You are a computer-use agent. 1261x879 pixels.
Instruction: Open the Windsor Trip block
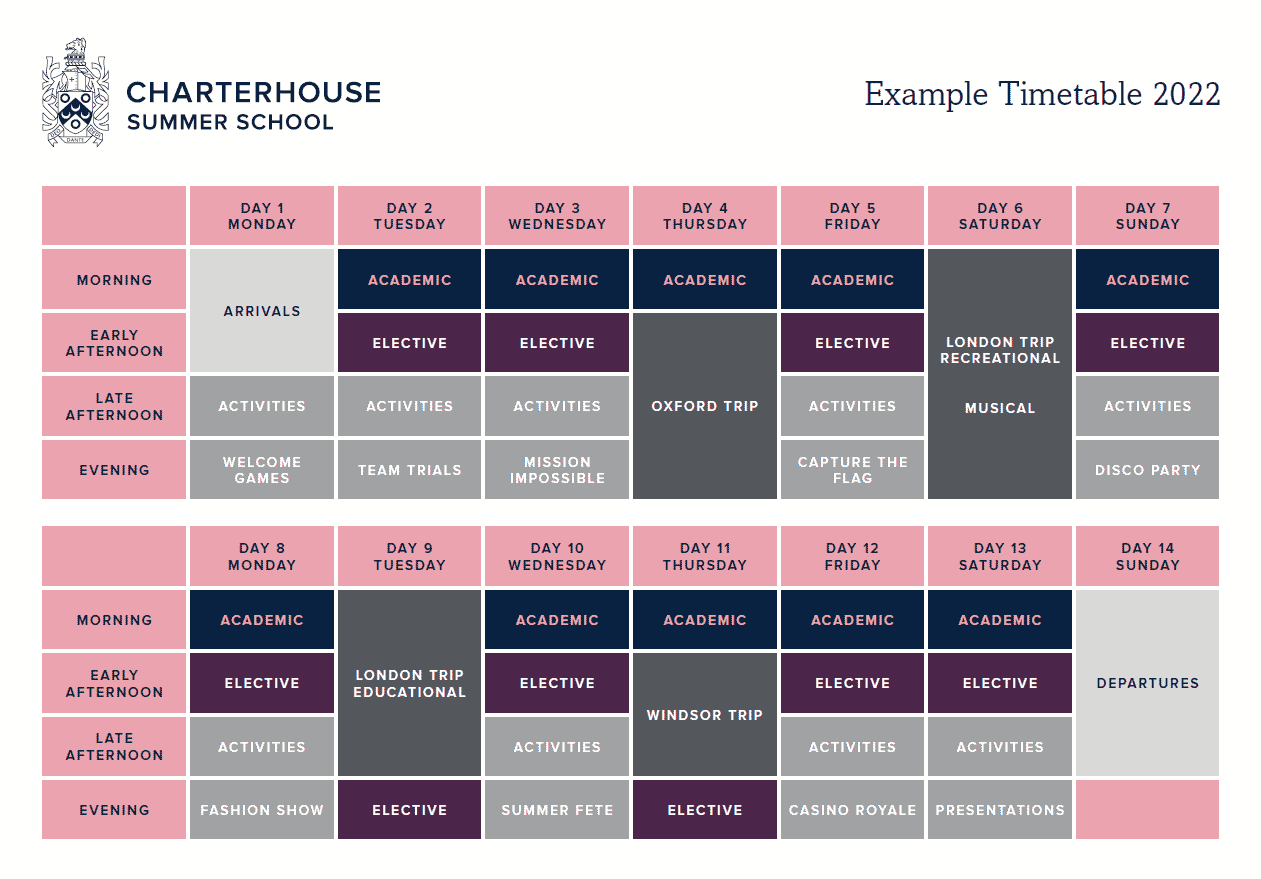705,715
